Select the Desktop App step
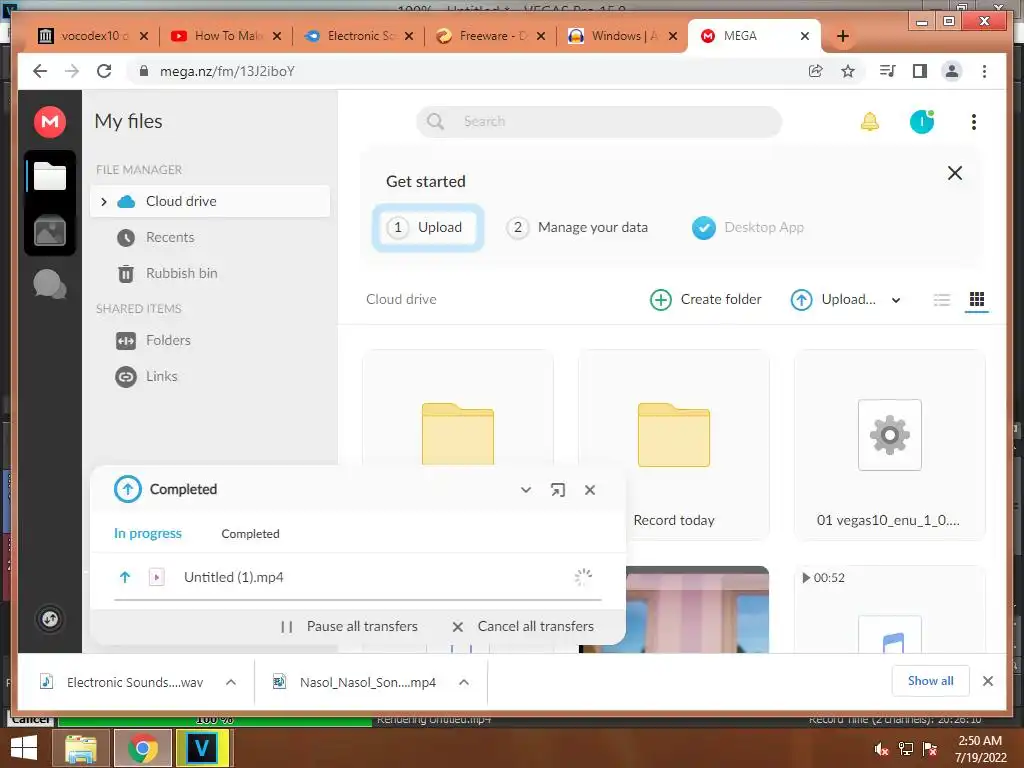 point(748,227)
